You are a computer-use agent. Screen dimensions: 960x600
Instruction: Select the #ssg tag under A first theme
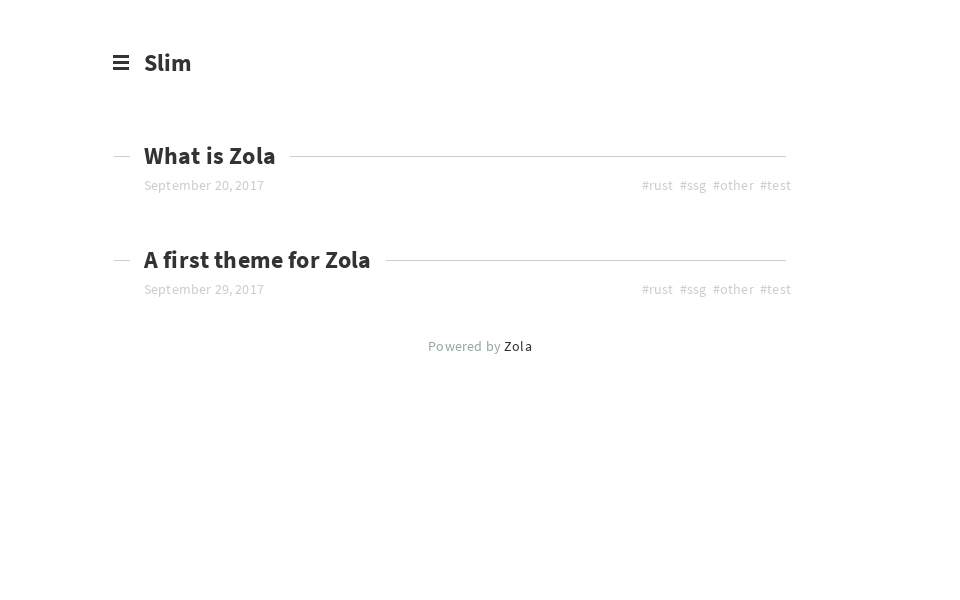[x=693, y=289]
